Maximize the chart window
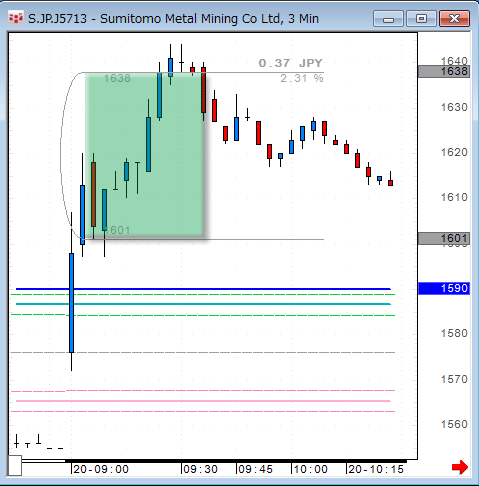This screenshot has height=486, width=479. (421, 19)
